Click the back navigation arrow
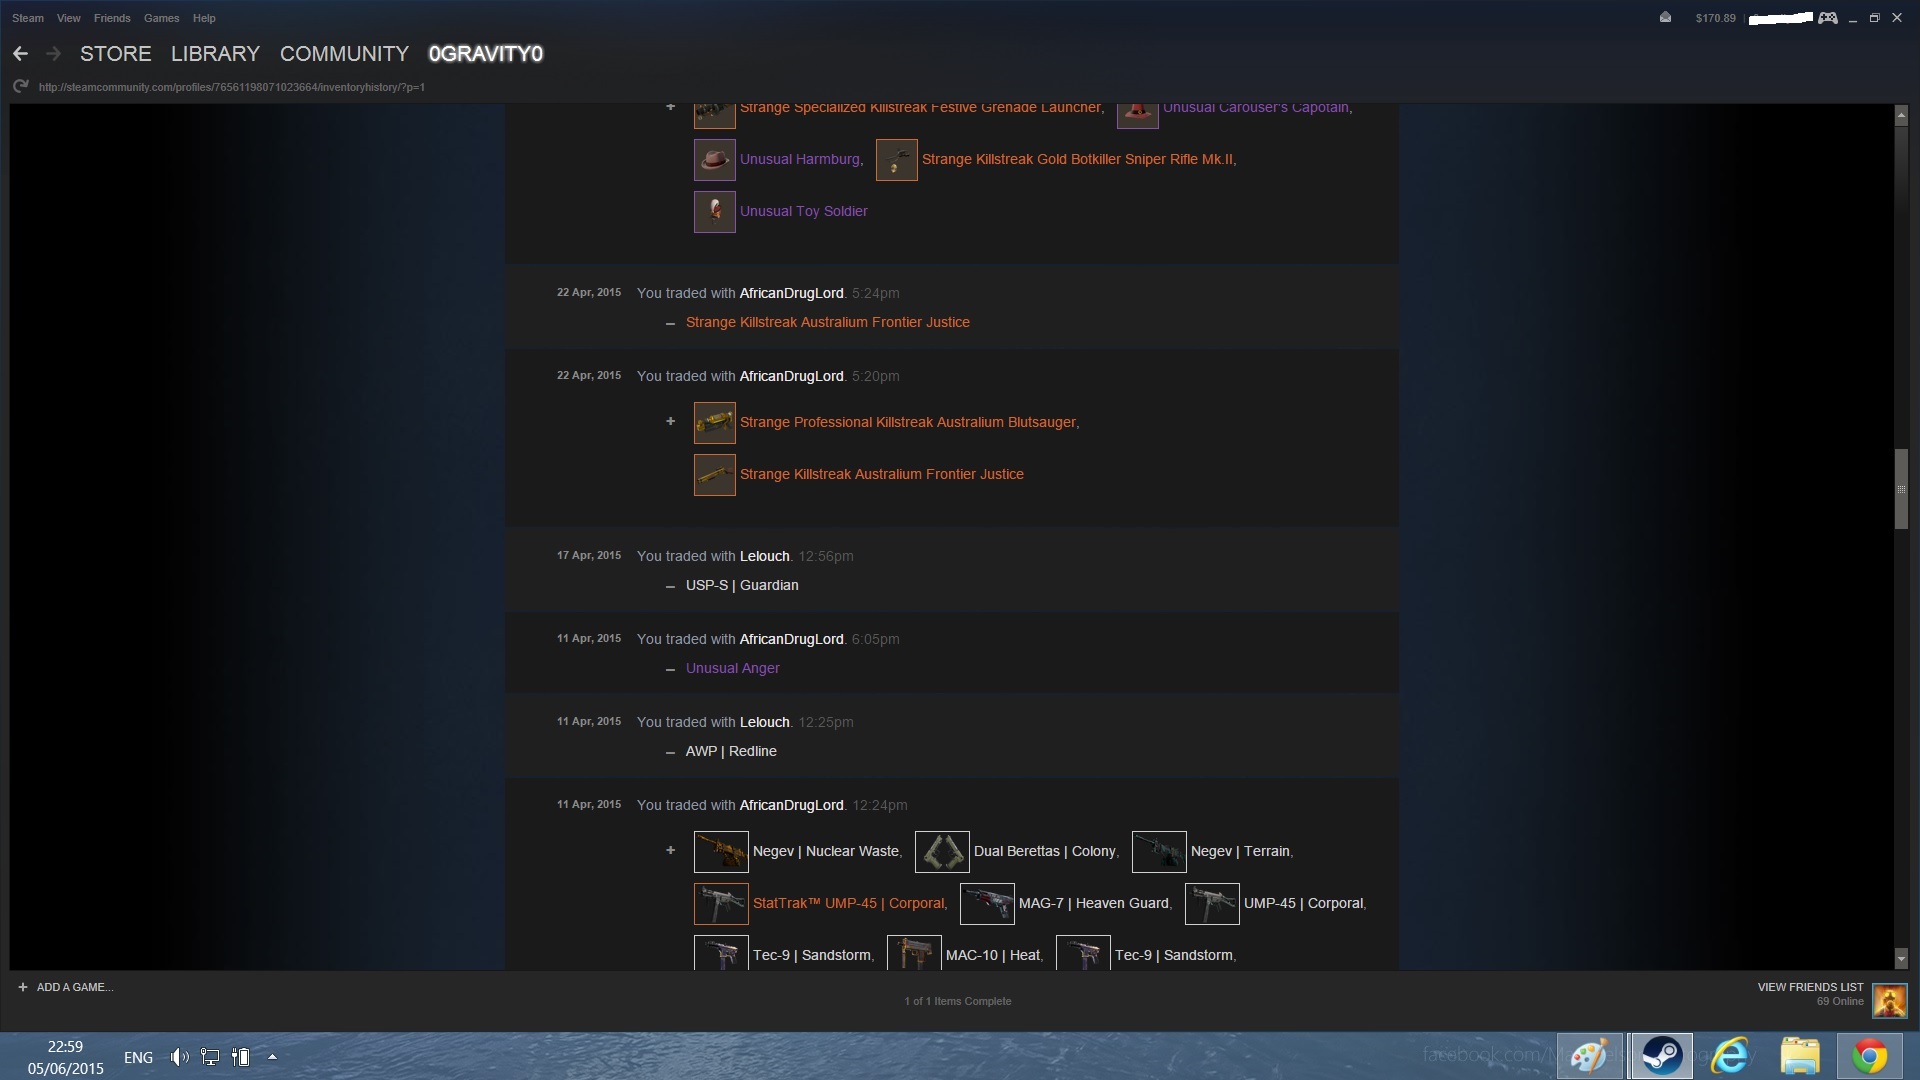The width and height of the screenshot is (1920, 1080). 20,54
